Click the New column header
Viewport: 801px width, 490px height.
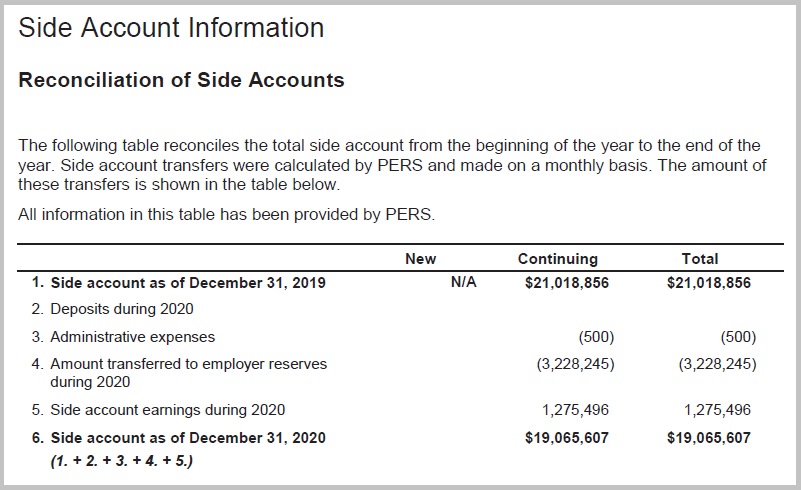pos(420,259)
